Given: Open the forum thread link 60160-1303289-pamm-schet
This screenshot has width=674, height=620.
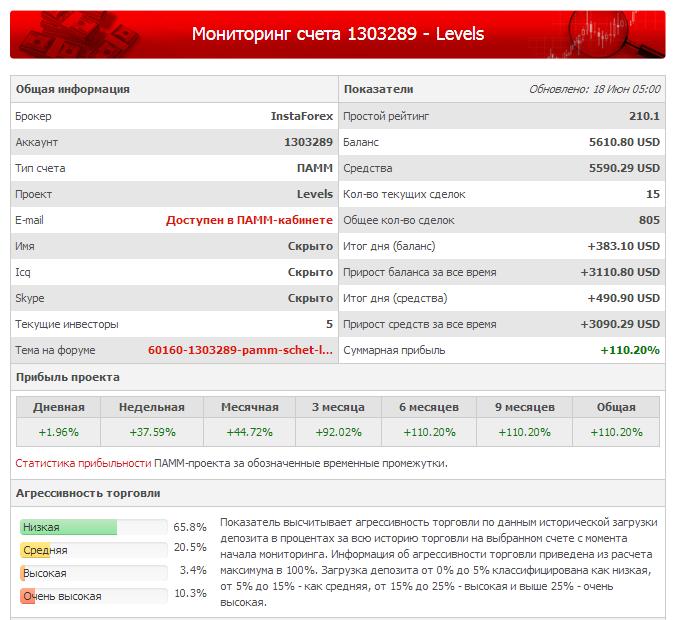Looking at the screenshot, I should tap(240, 350).
